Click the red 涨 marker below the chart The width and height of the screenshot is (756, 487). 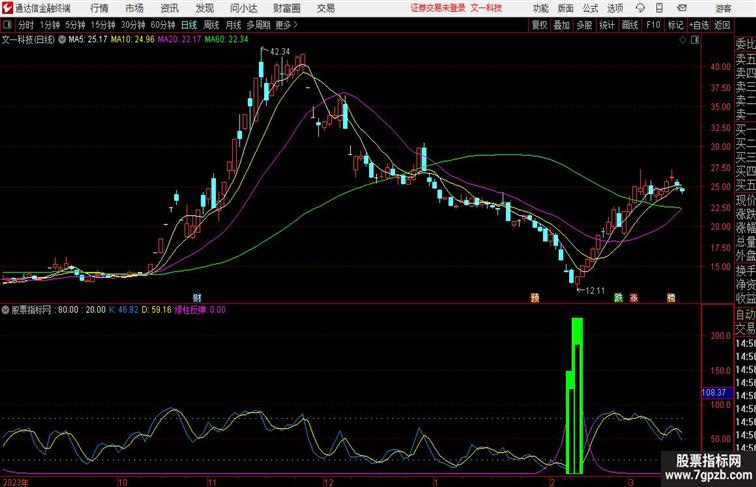[x=634, y=298]
